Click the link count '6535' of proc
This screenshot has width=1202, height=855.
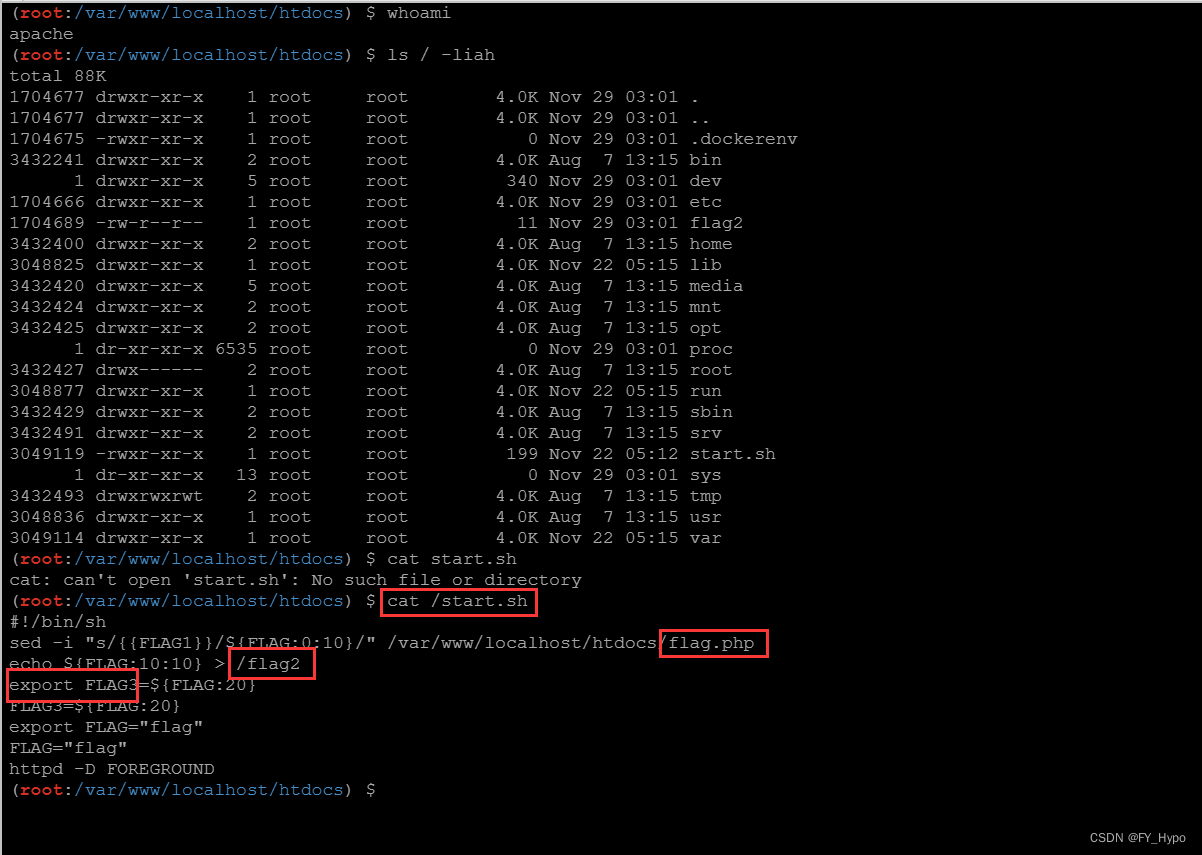(x=235, y=349)
